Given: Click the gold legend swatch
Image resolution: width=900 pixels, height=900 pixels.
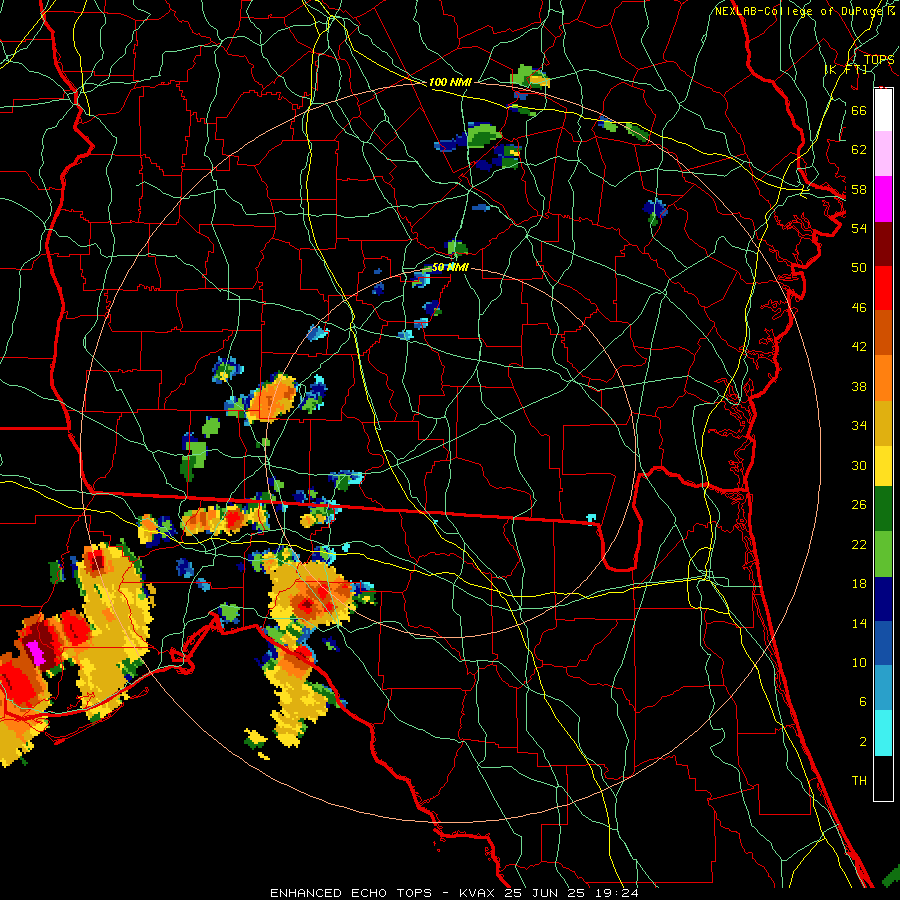Looking at the screenshot, I should click(x=883, y=423).
